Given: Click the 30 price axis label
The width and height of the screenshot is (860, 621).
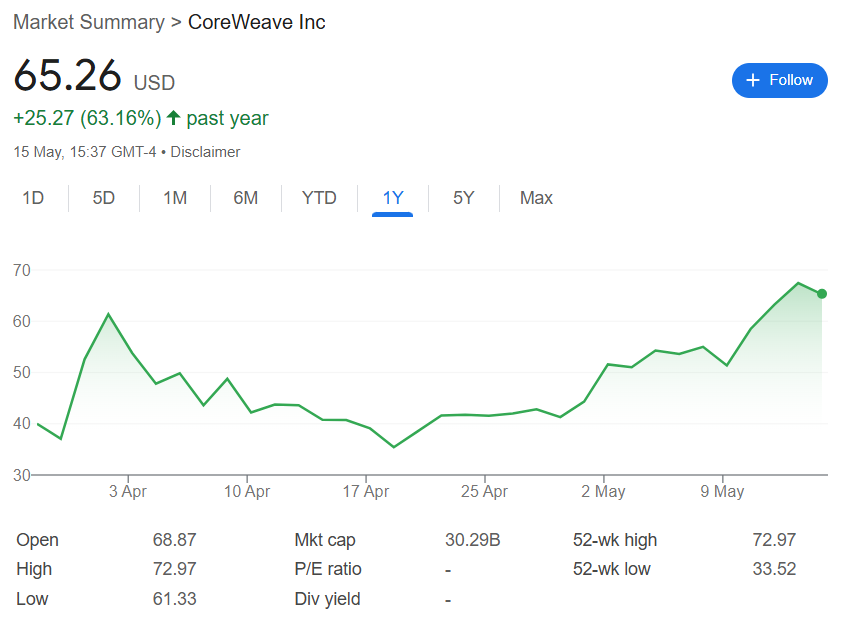Looking at the screenshot, I should [x=22, y=475].
